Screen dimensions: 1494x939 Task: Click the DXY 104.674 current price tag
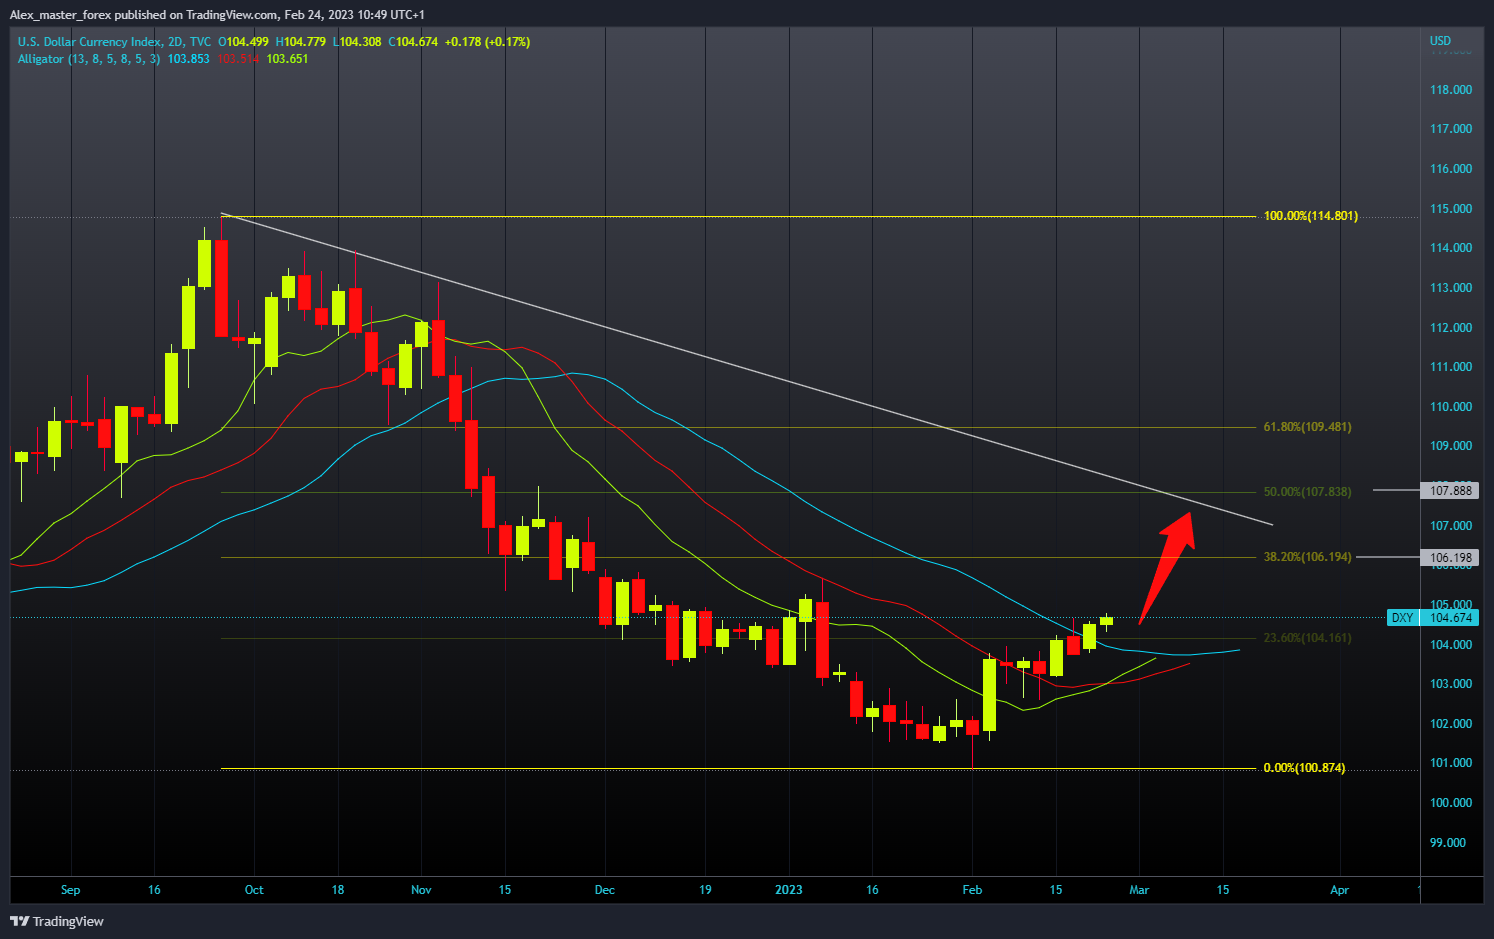coord(1433,618)
